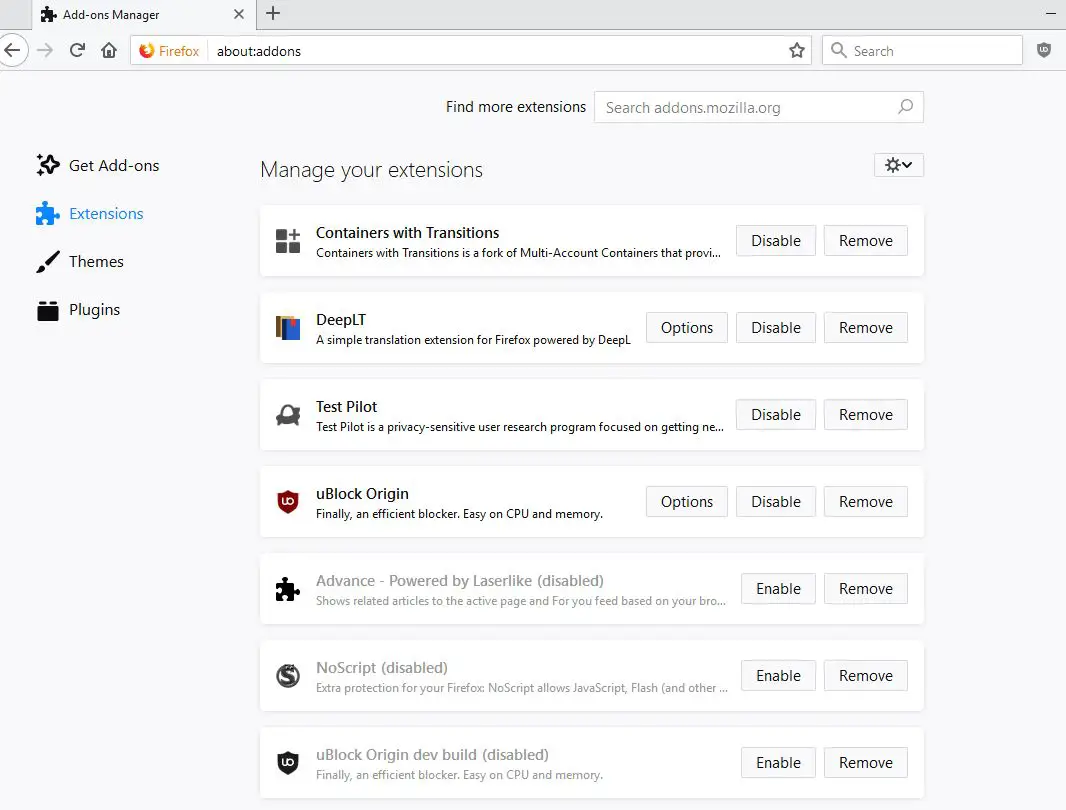Click the magnifier in the addons search field
Screen dimensions: 1066x810
point(905,107)
